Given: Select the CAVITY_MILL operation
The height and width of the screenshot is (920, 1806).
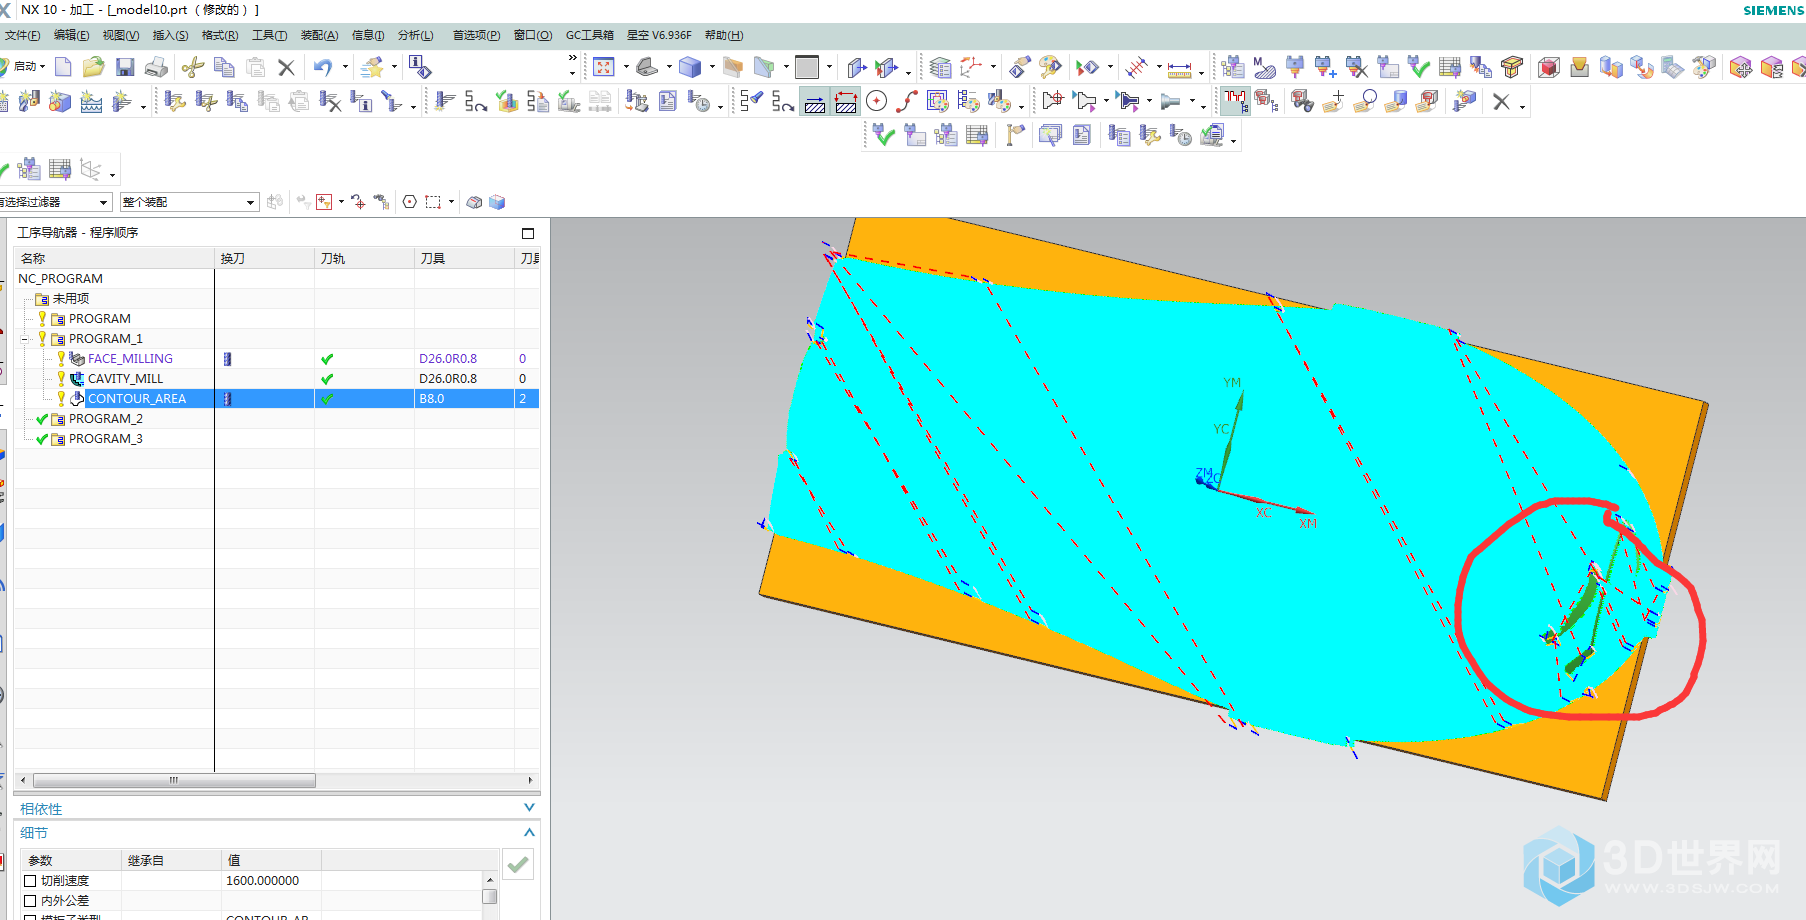Looking at the screenshot, I should (125, 379).
